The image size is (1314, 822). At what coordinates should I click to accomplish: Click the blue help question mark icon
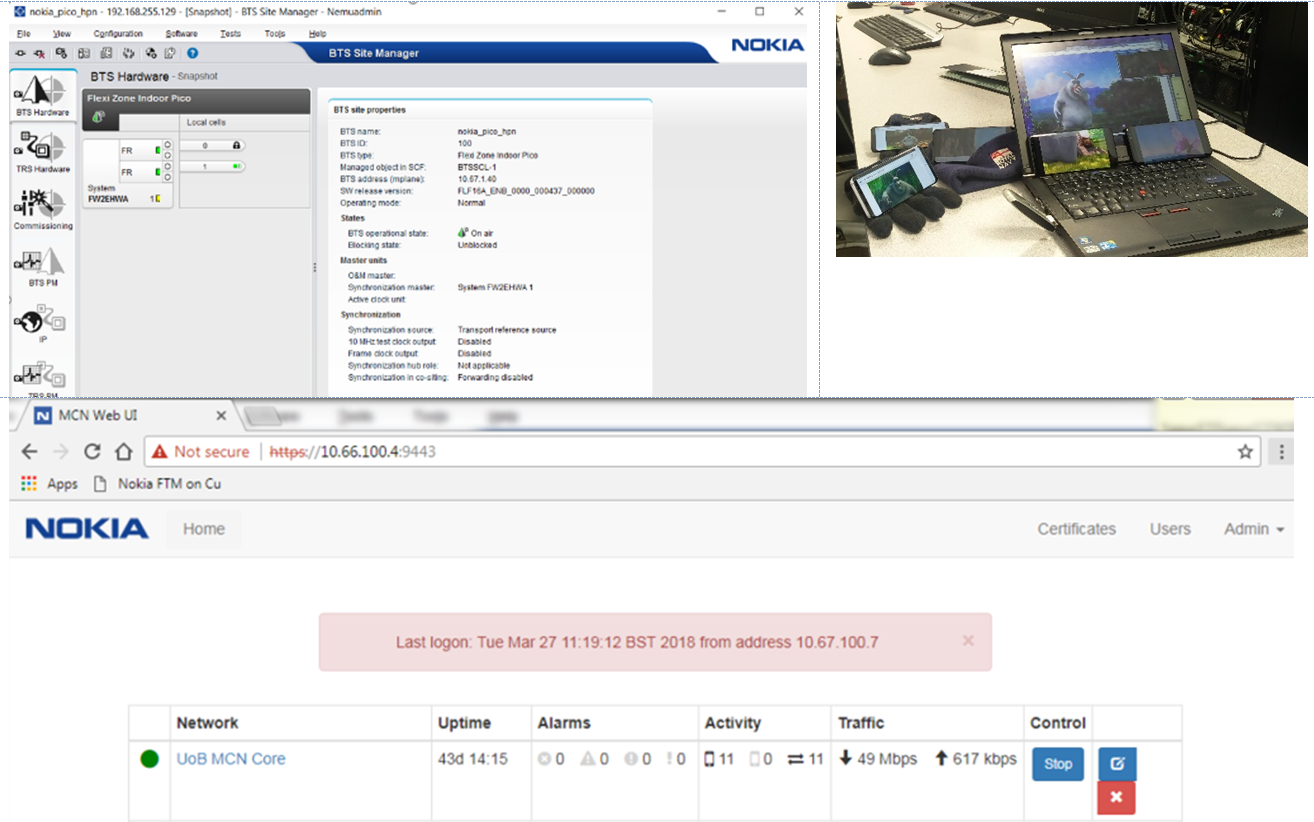pyautogui.click(x=192, y=53)
